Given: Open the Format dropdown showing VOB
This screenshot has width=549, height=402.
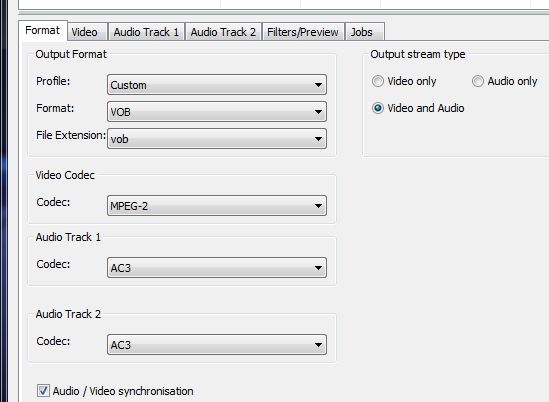Looking at the screenshot, I should 217,111.
